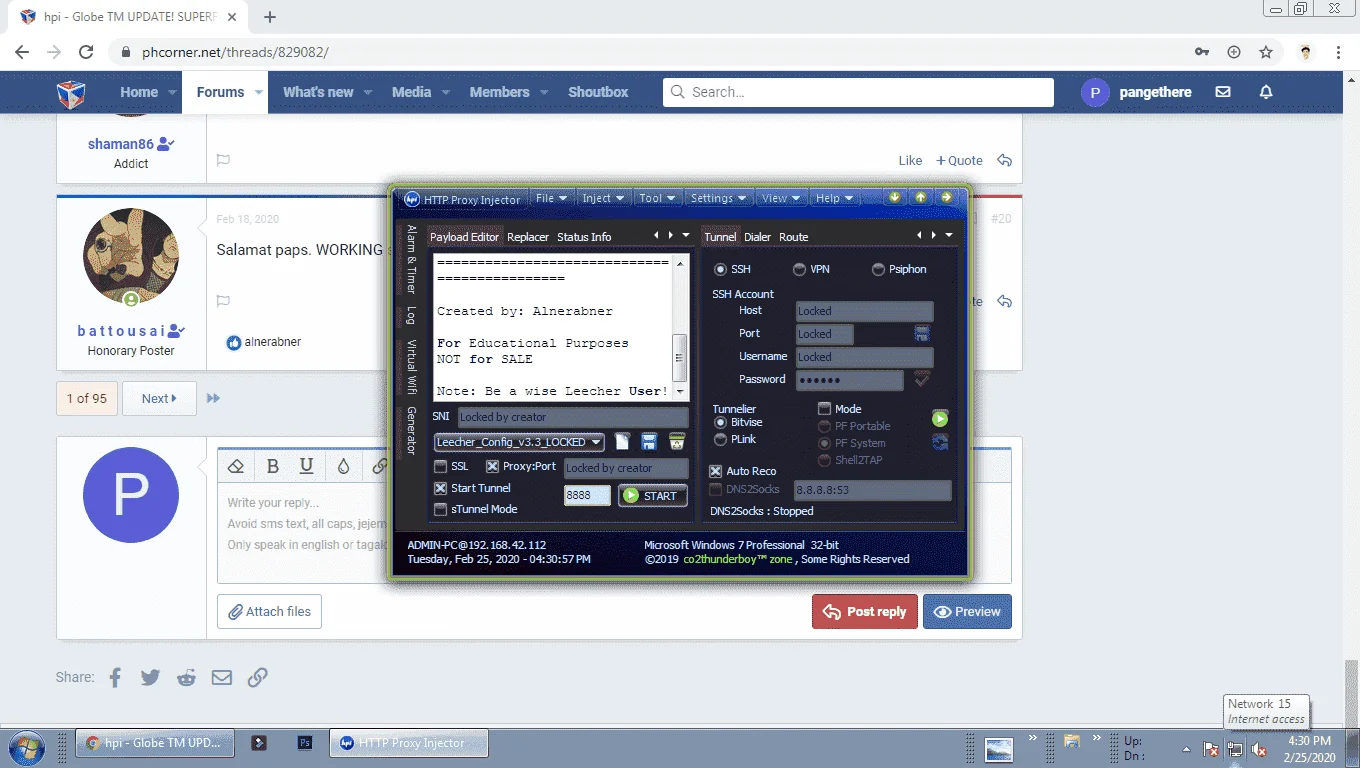The image size is (1360, 768).
Task: Click Chrome bookmark star icon
Action: 1266,52
